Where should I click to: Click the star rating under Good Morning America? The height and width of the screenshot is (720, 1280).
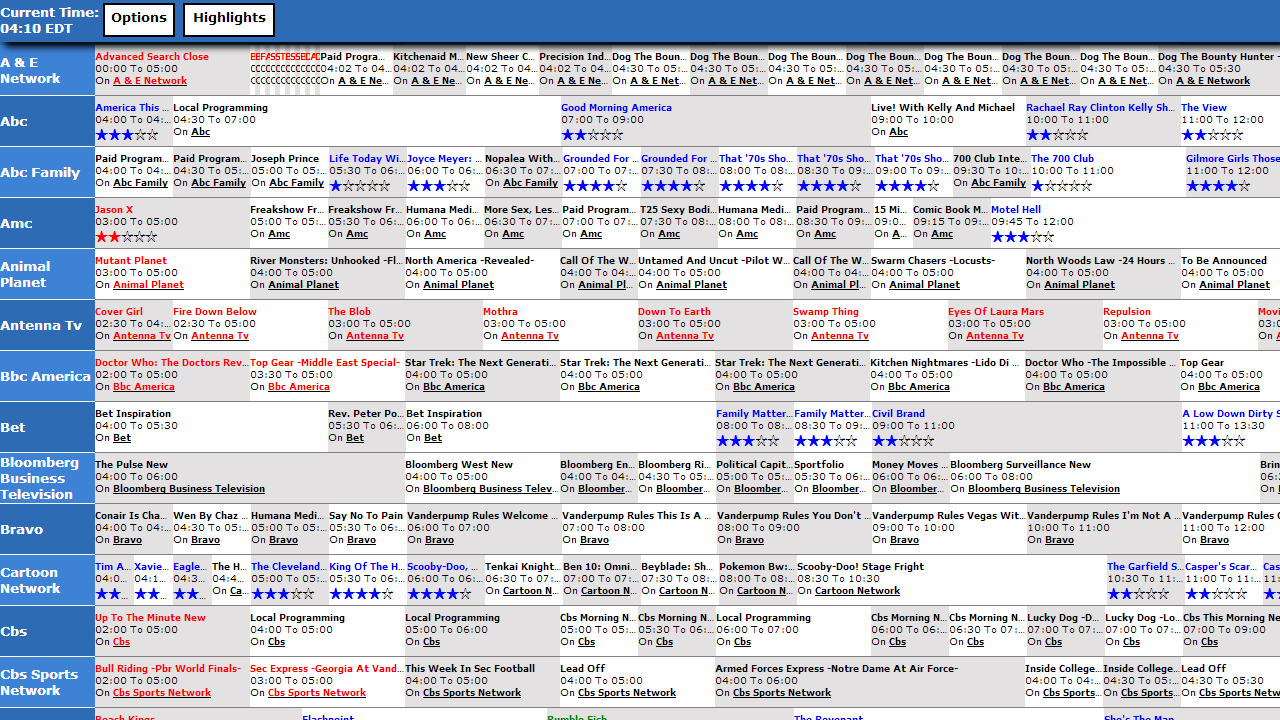592,135
